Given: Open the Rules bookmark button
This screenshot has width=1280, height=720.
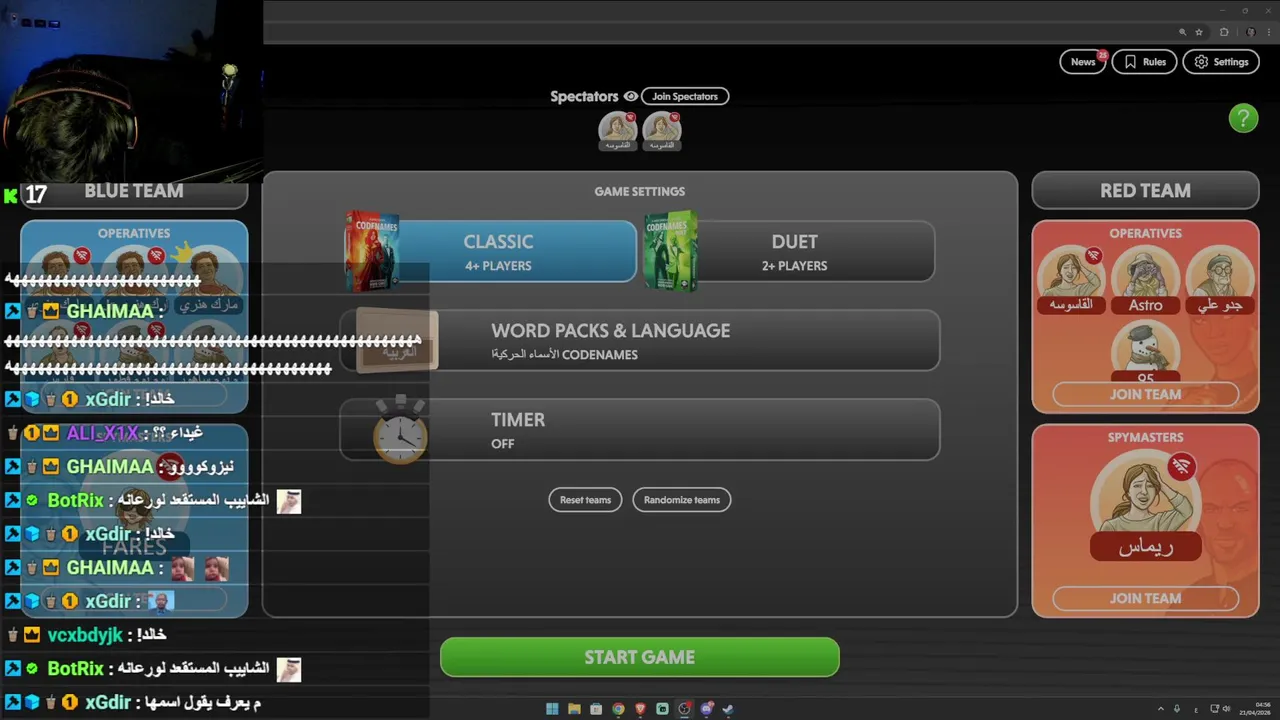Looking at the screenshot, I should click(x=1144, y=62).
